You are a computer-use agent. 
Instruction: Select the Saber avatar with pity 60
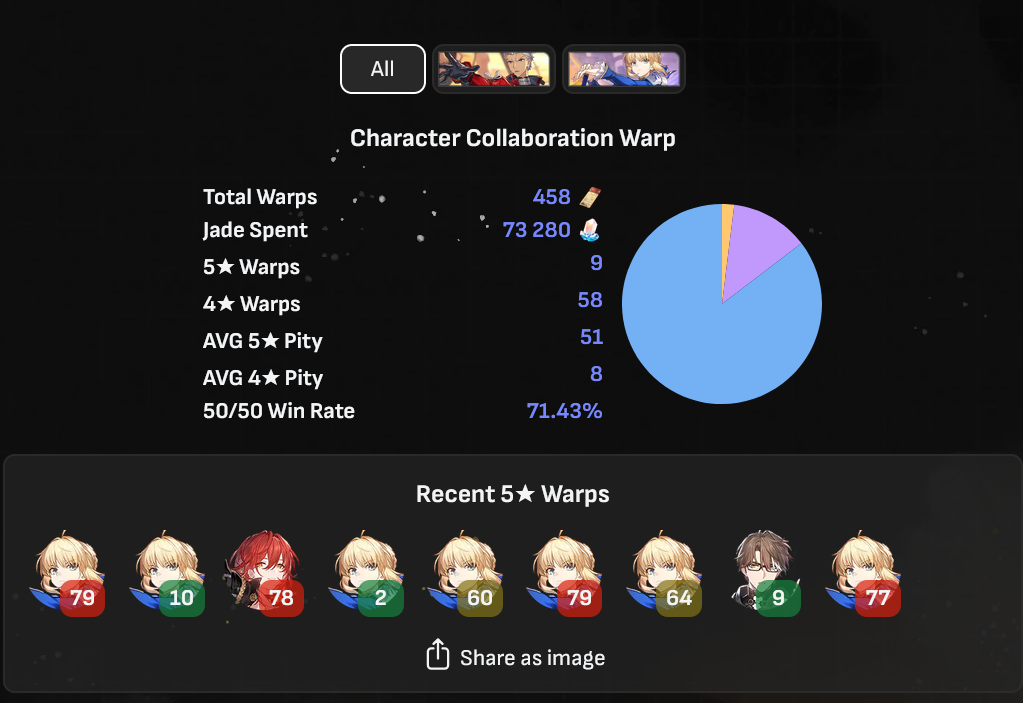pyautogui.click(x=466, y=572)
